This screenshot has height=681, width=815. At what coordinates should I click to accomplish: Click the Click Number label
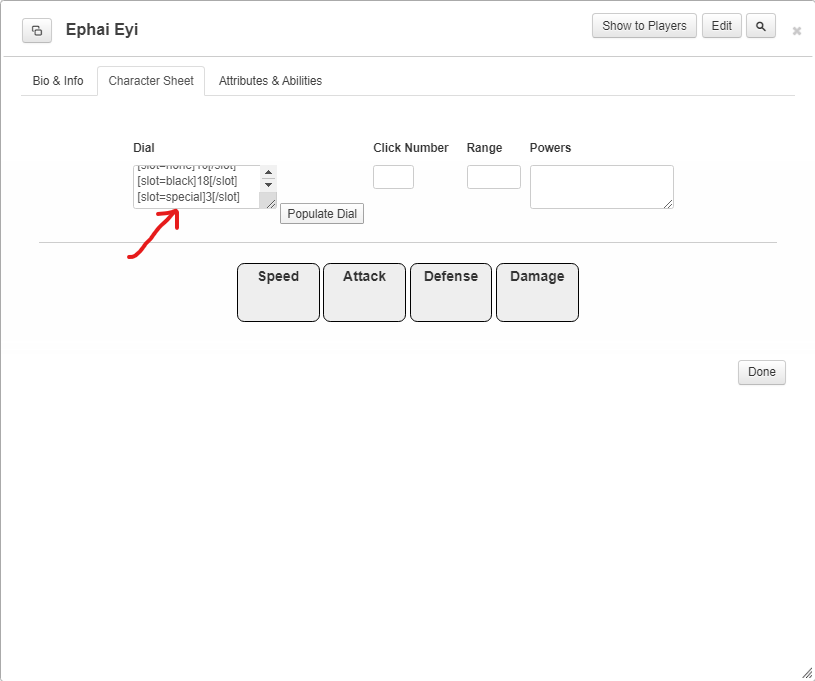(411, 148)
